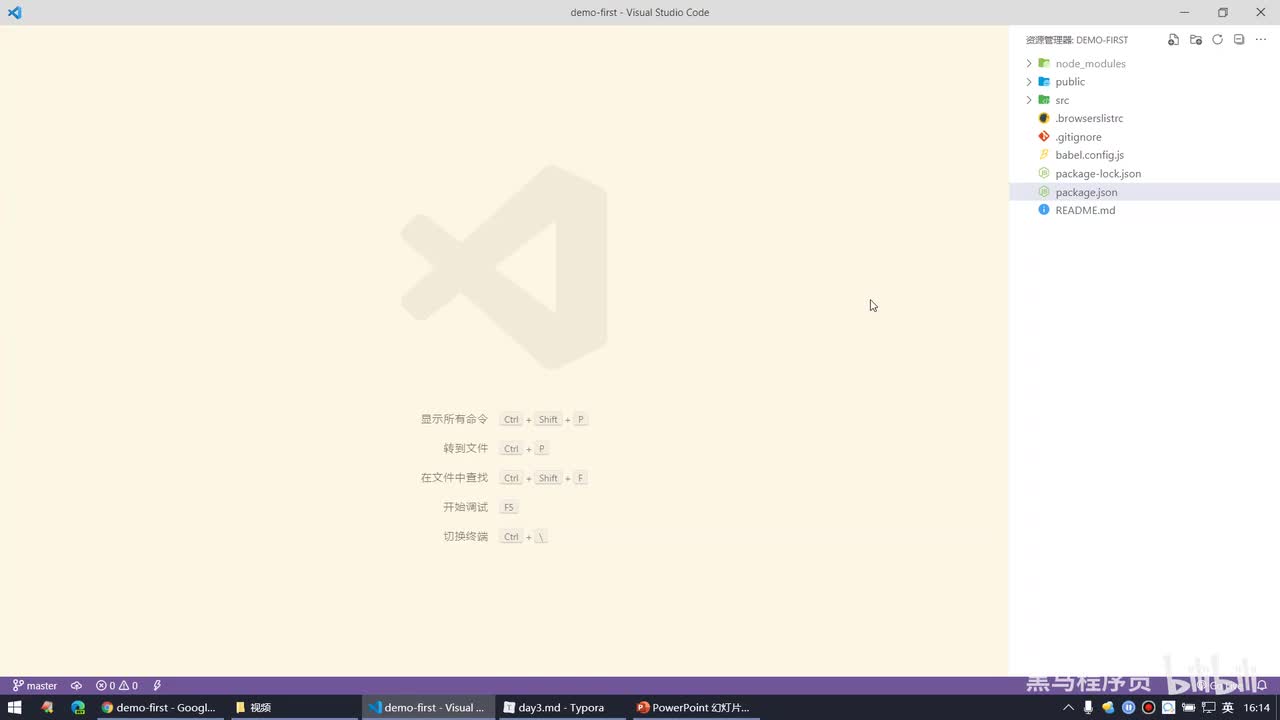
Task: Click the VS Code logo in title bar
Action: click(14, 12)
